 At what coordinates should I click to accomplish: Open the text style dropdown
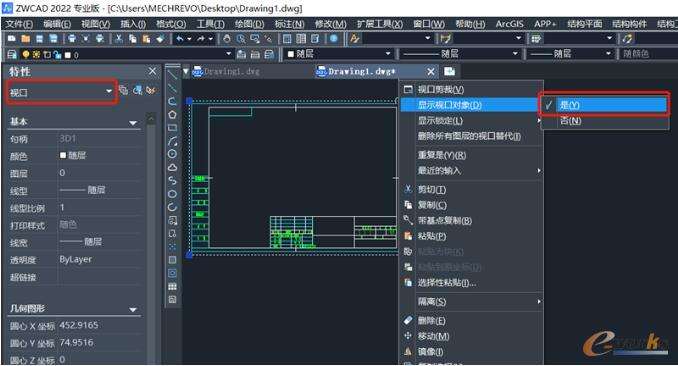pyautogui.click(x=398, y=39)
